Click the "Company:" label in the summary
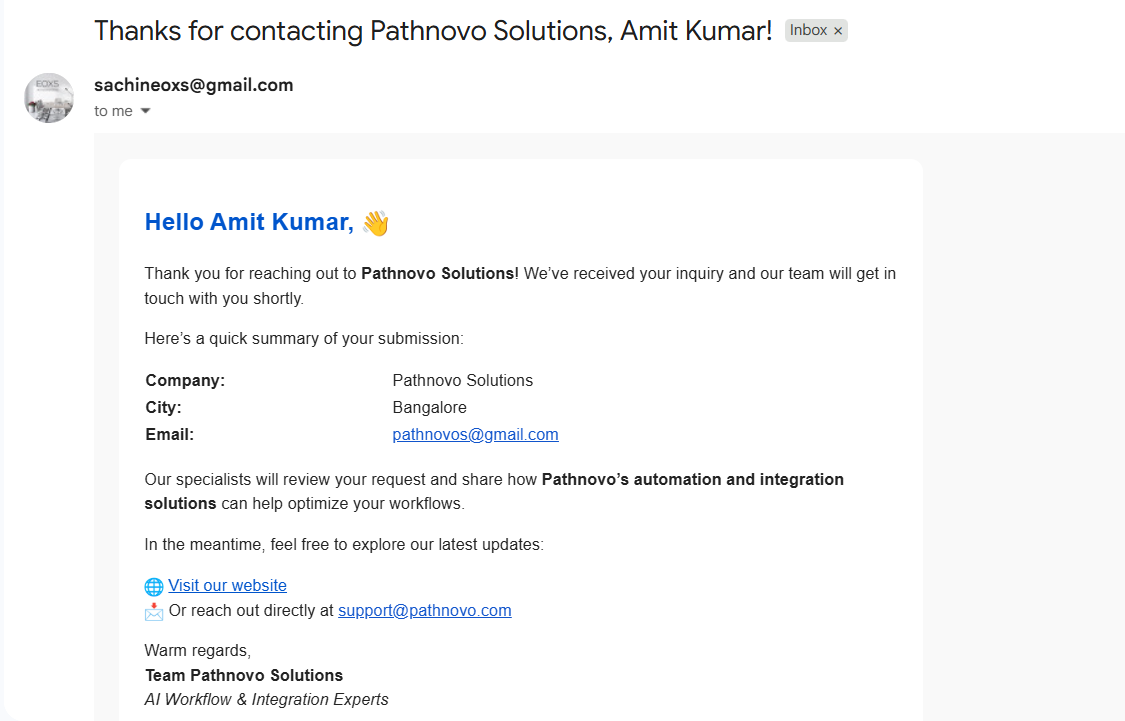Screen dimensions: 1125x721 click(185, 380)
